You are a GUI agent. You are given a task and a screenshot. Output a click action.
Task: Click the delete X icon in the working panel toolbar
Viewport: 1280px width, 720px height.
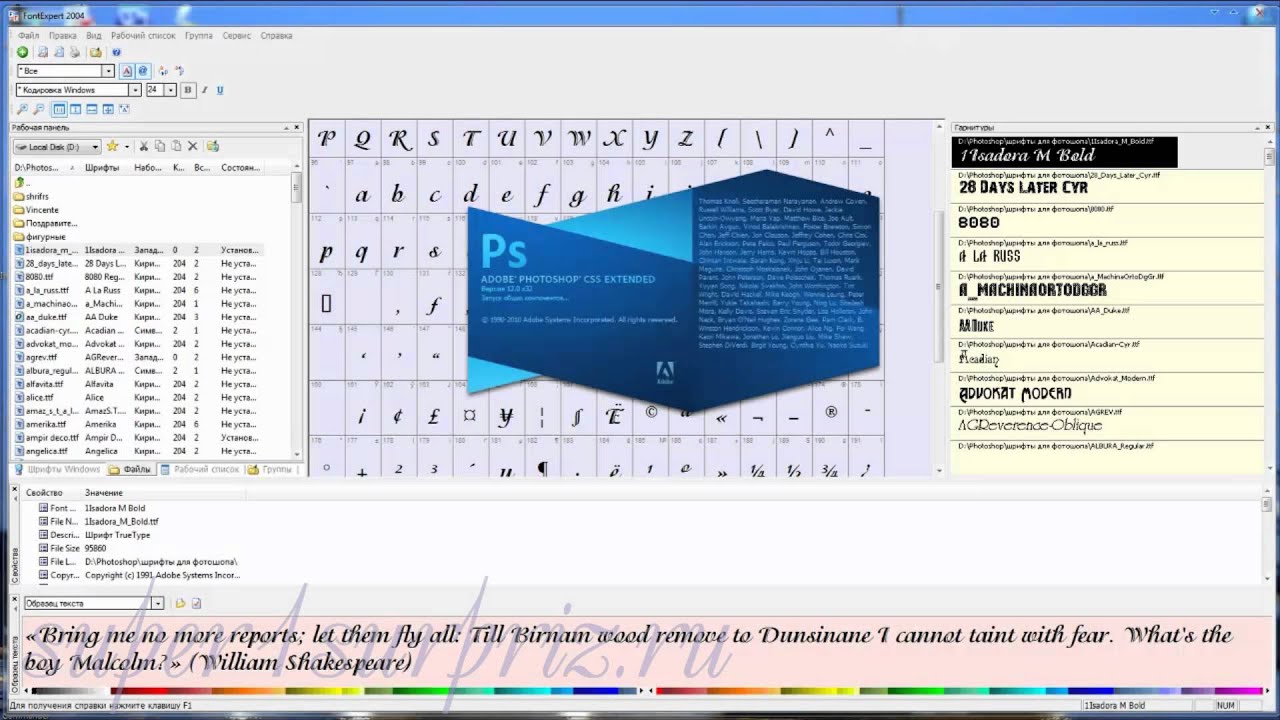pyautogui.click(x=193, y=146)
